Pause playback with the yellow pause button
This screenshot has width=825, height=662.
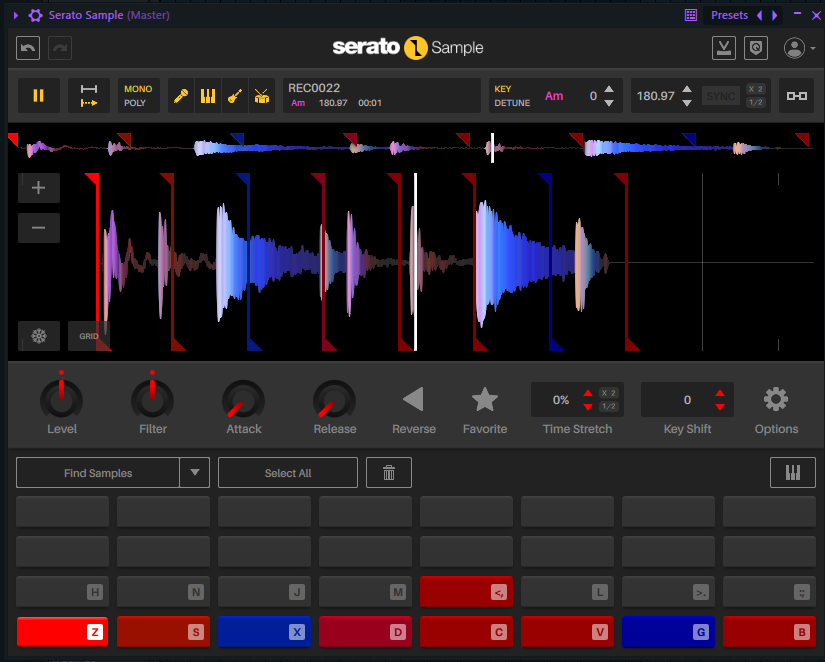(x=38, y=96)
